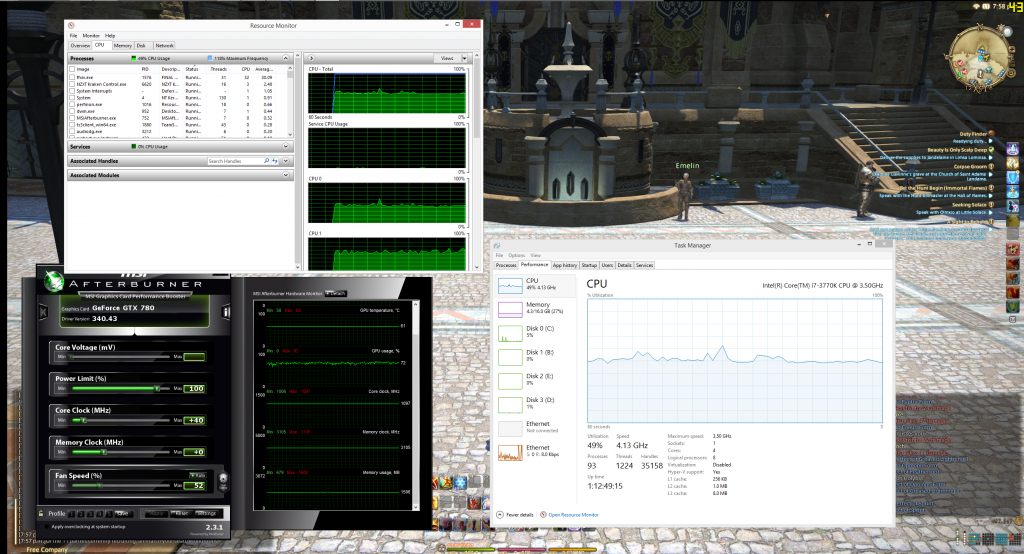The width and height of the screenshot is (1024, 554).
Task: Open Afterburner info (i) side button
Action: 226,312
